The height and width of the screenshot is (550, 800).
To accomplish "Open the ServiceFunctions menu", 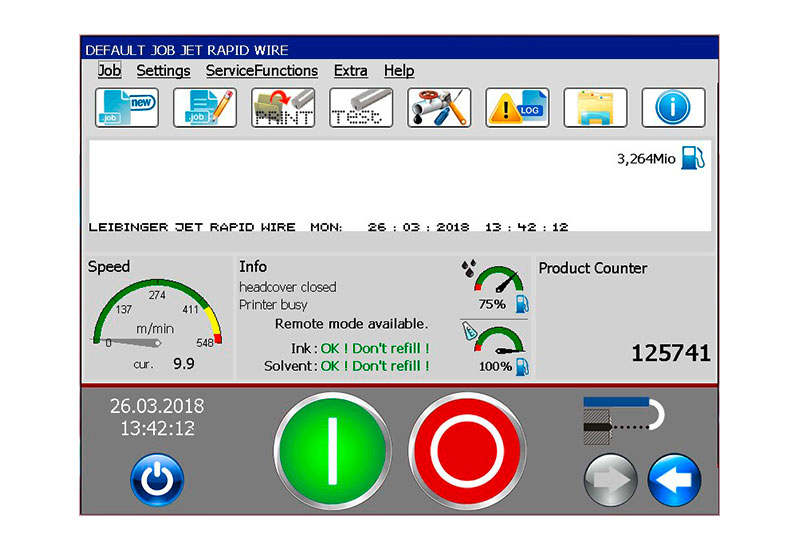I will coord(262,70).
